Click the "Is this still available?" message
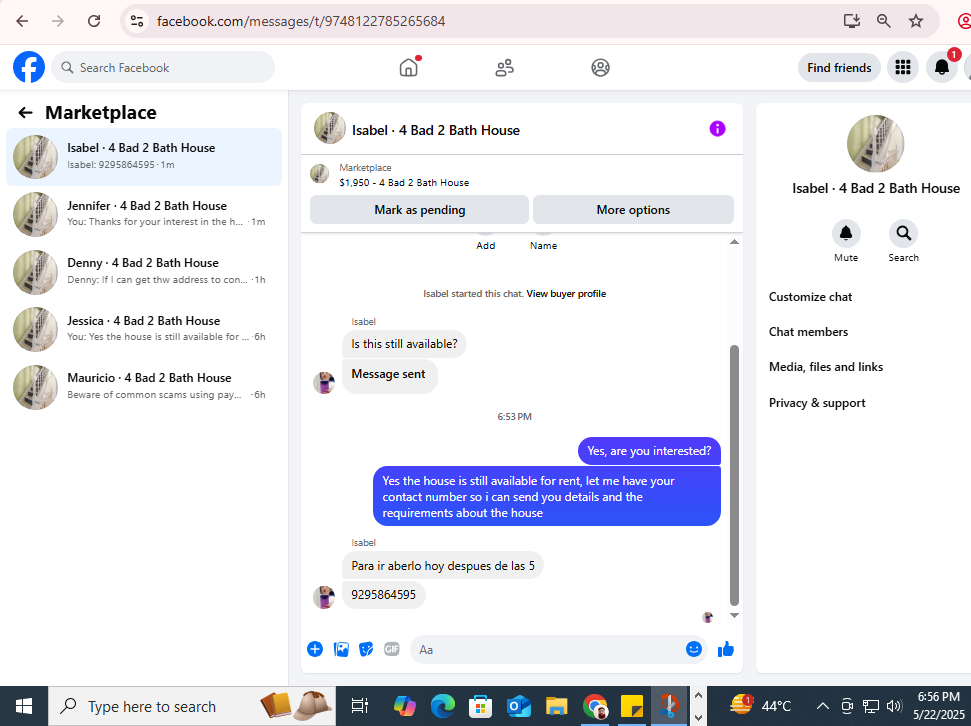Image resolution: width=971 pixels, height=726 pixels. tap(404, 344)
